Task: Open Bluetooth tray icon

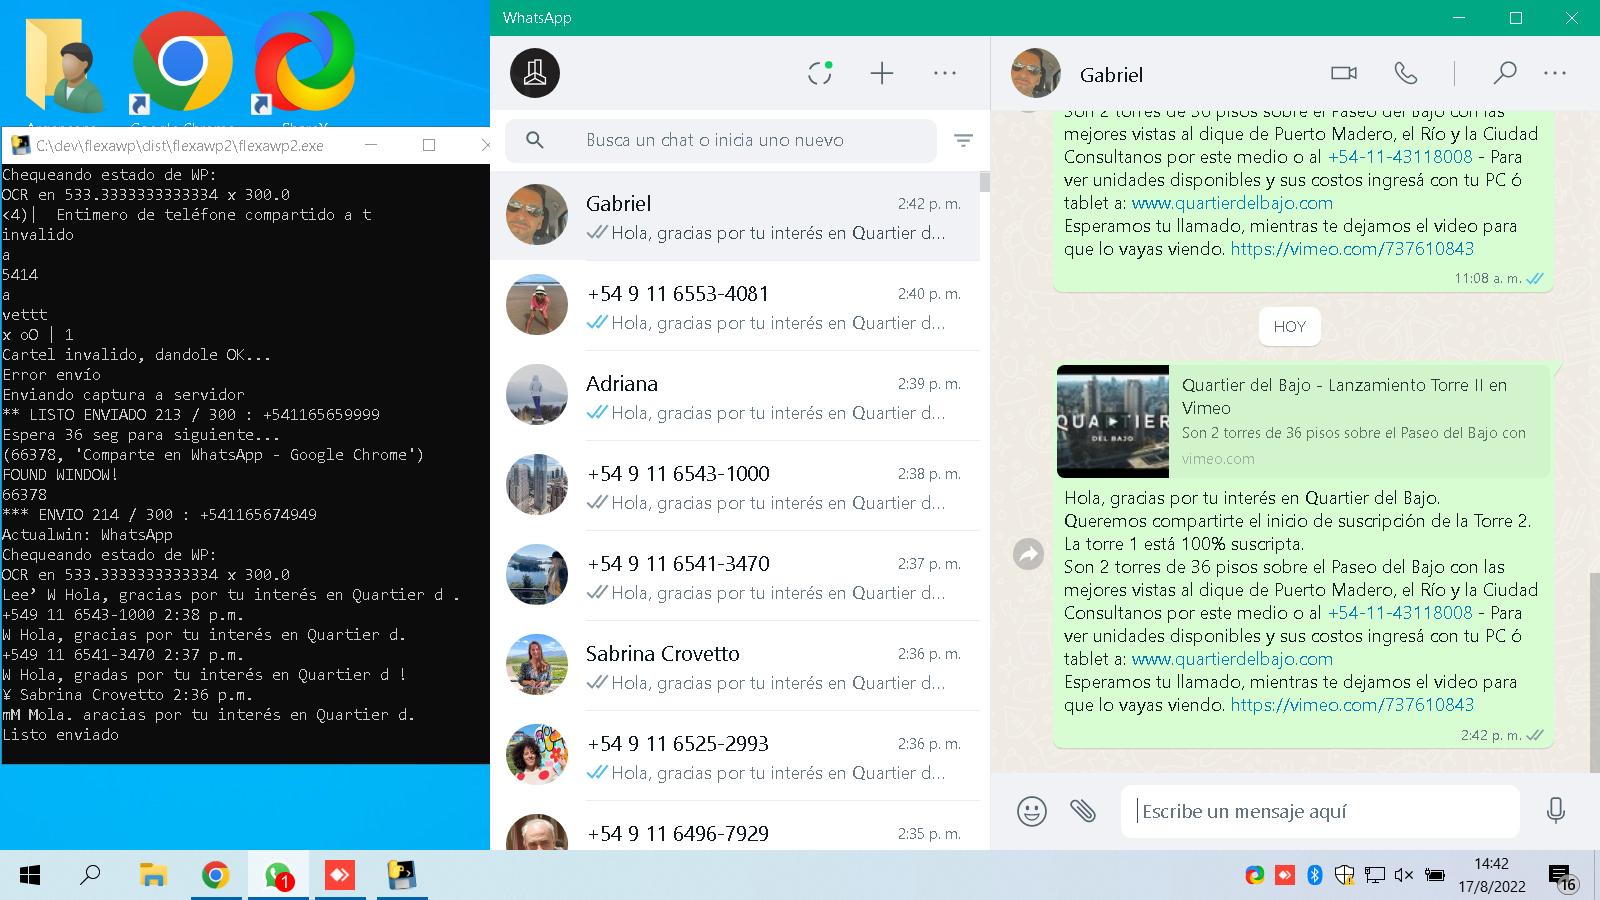Action: pyautogui.click(x=1315, y=875)
